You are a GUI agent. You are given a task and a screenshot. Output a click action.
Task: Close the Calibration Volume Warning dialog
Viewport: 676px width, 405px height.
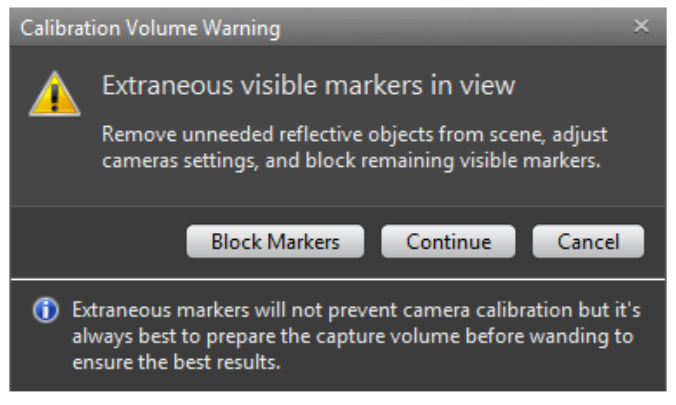tap(641, 27)
